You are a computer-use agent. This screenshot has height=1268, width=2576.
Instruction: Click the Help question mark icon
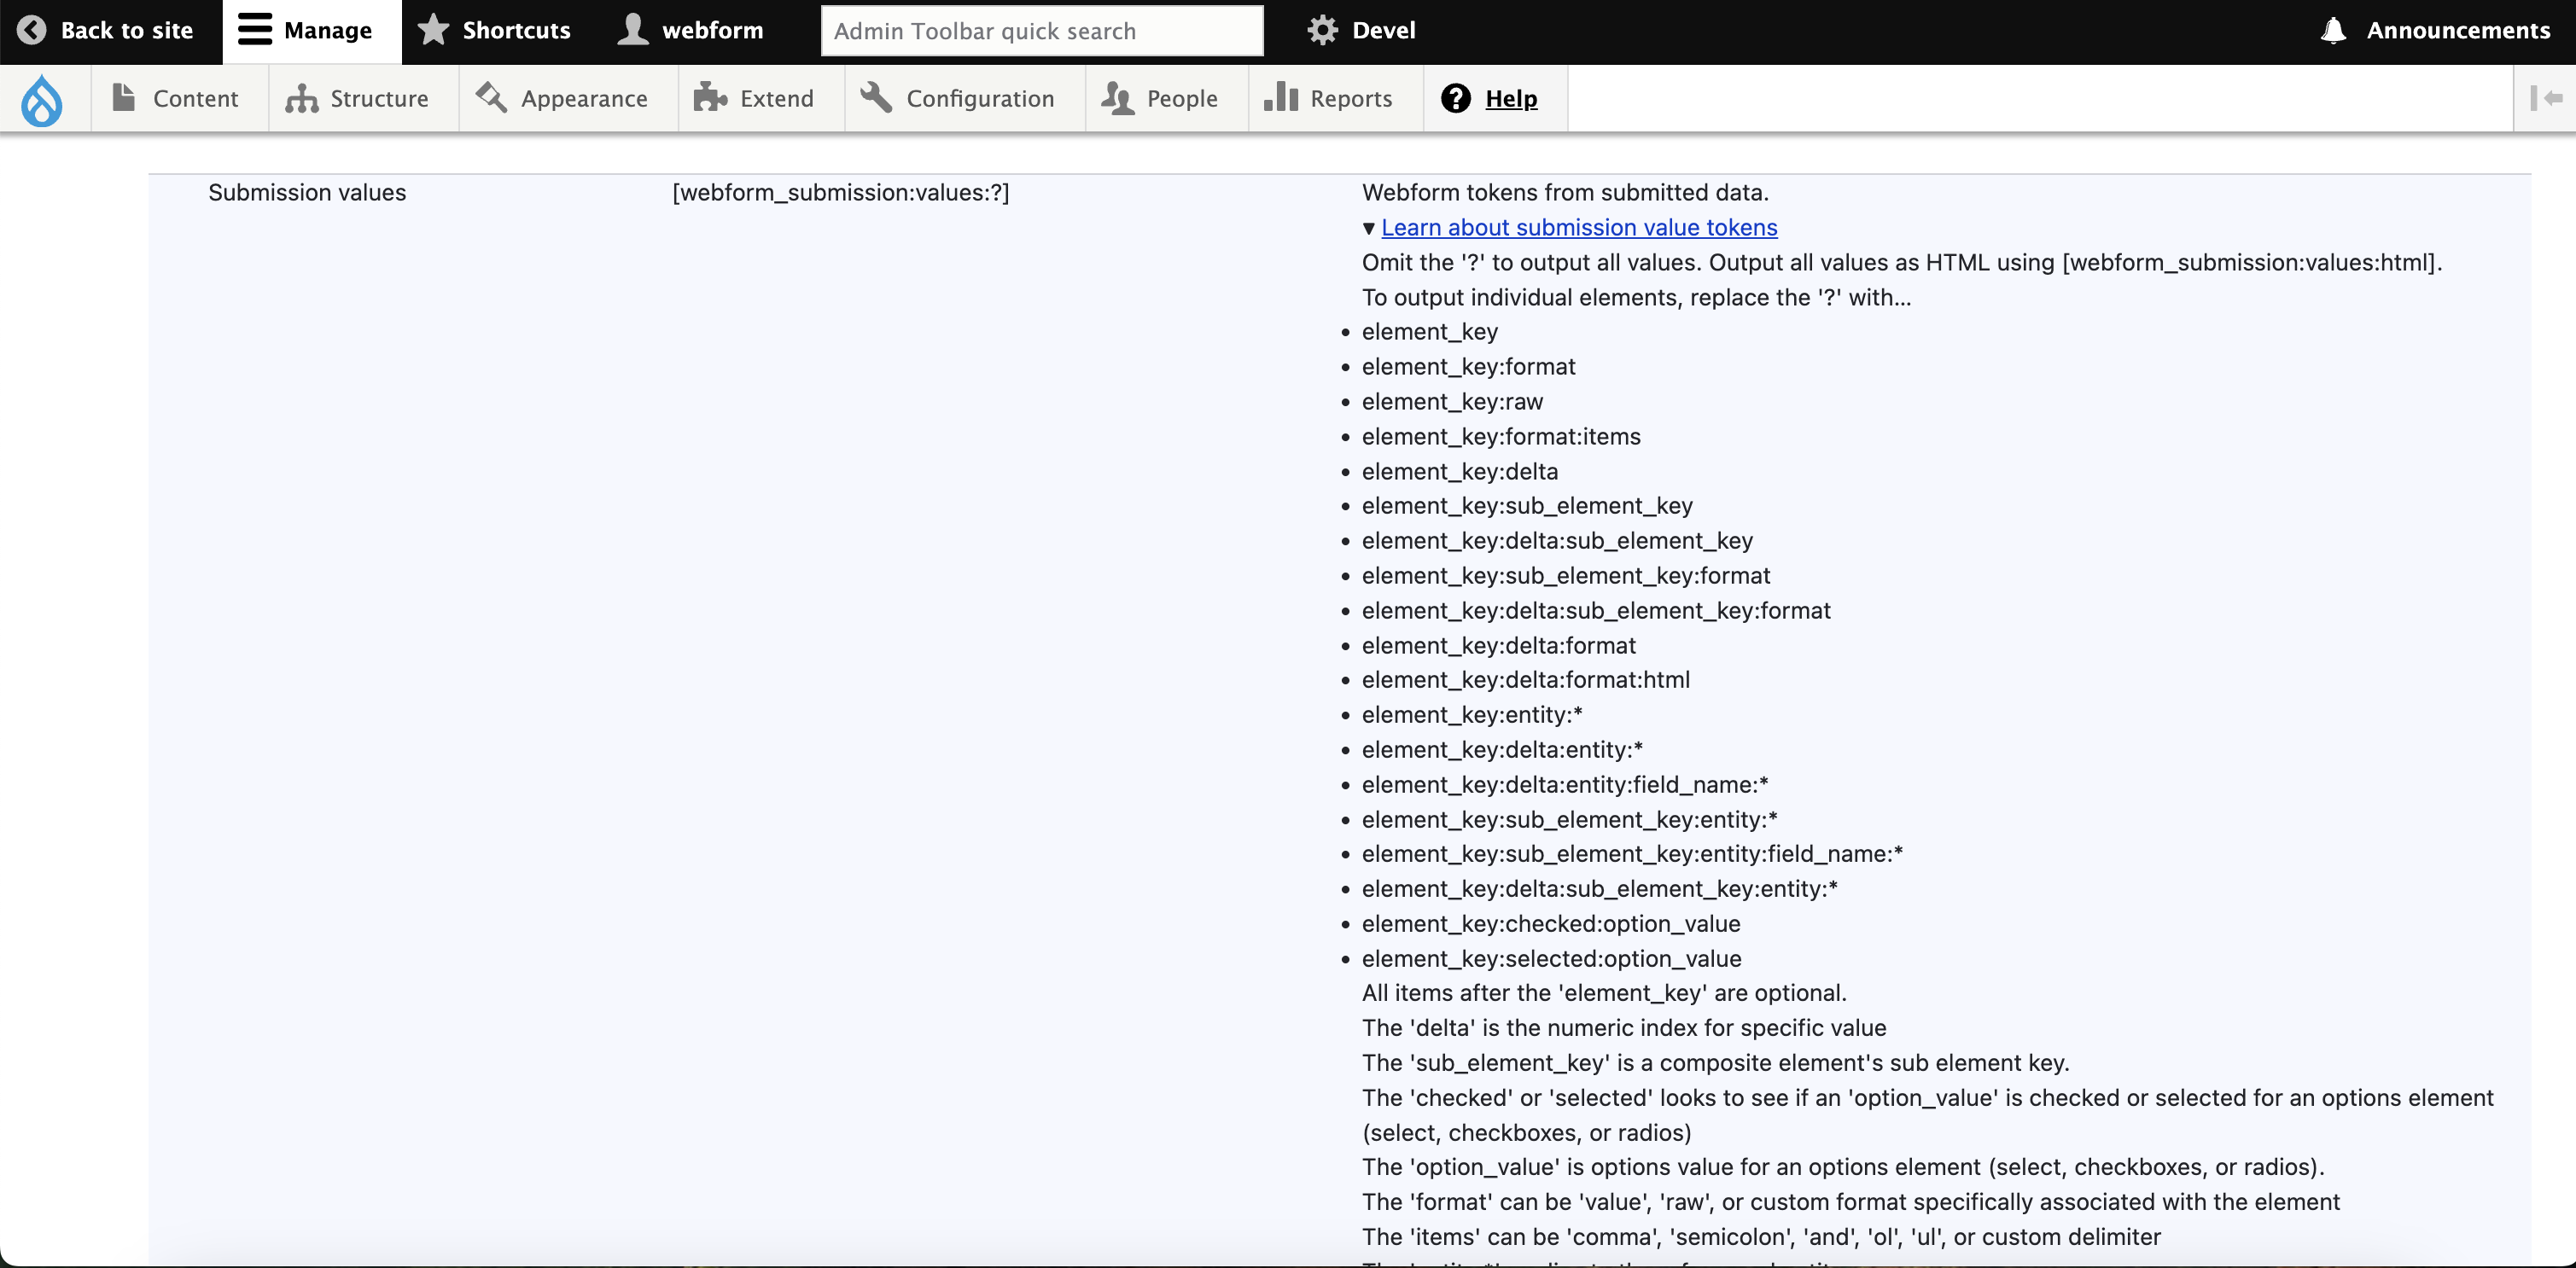(x=1456, y=98)
